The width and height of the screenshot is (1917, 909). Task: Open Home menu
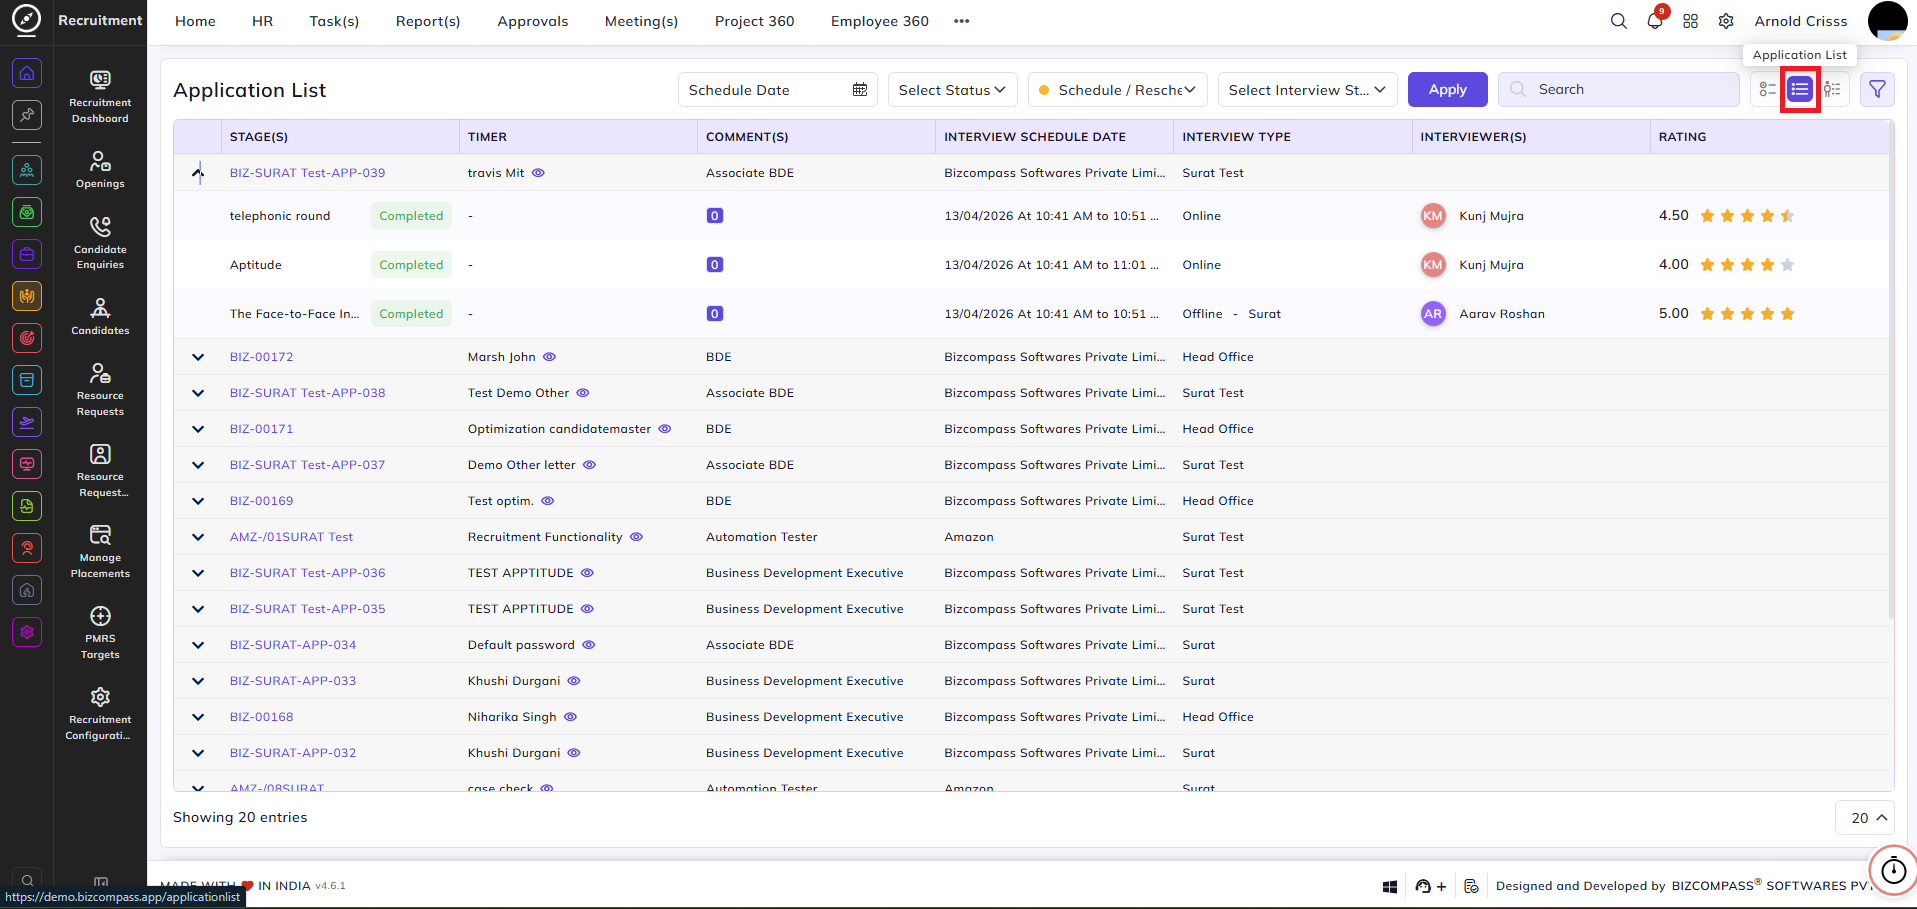[x=195, y=21]
